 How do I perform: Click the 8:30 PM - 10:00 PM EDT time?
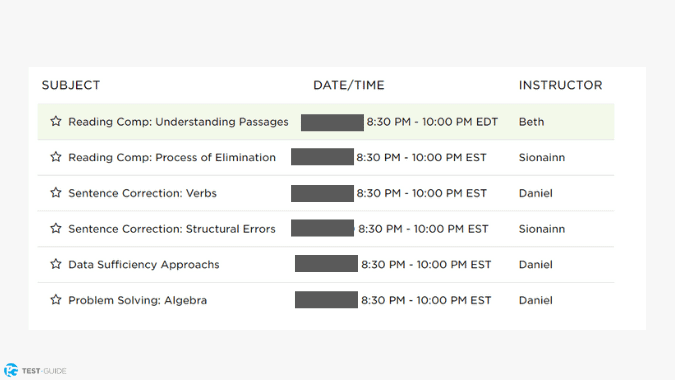coord(432,122)
